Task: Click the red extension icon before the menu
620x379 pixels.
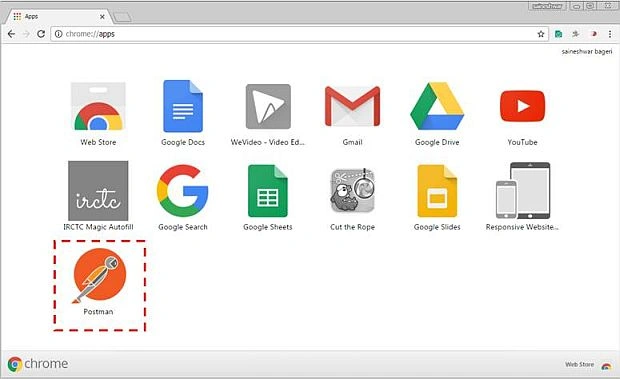Action: coord(593,34)
